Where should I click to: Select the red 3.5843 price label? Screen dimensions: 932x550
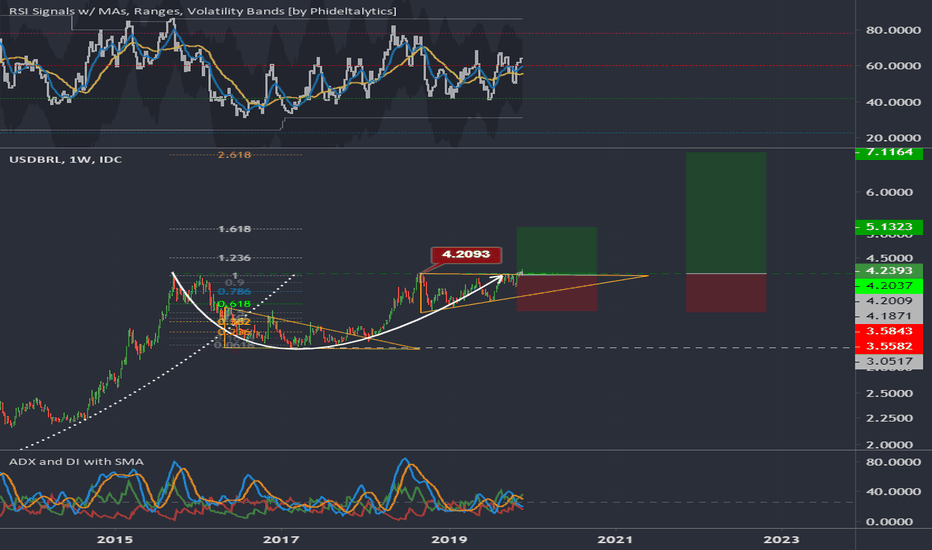click(889, 331)
